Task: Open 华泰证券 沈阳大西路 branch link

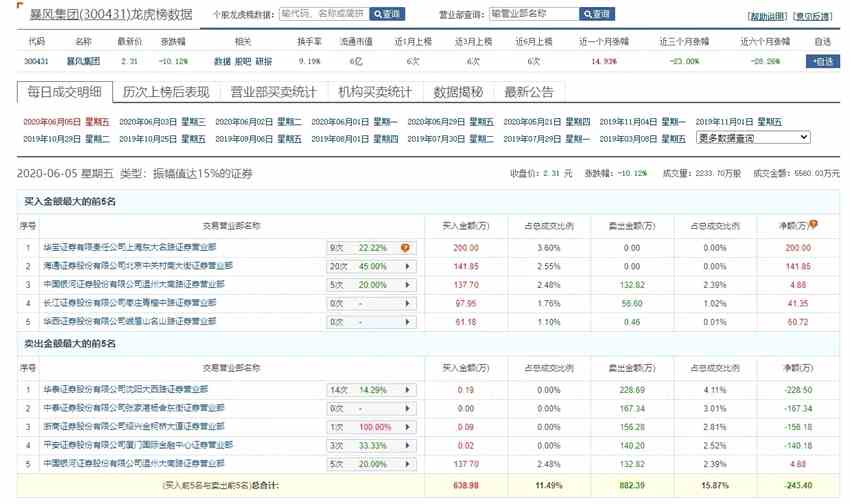Action: click(x=126, y=389)
